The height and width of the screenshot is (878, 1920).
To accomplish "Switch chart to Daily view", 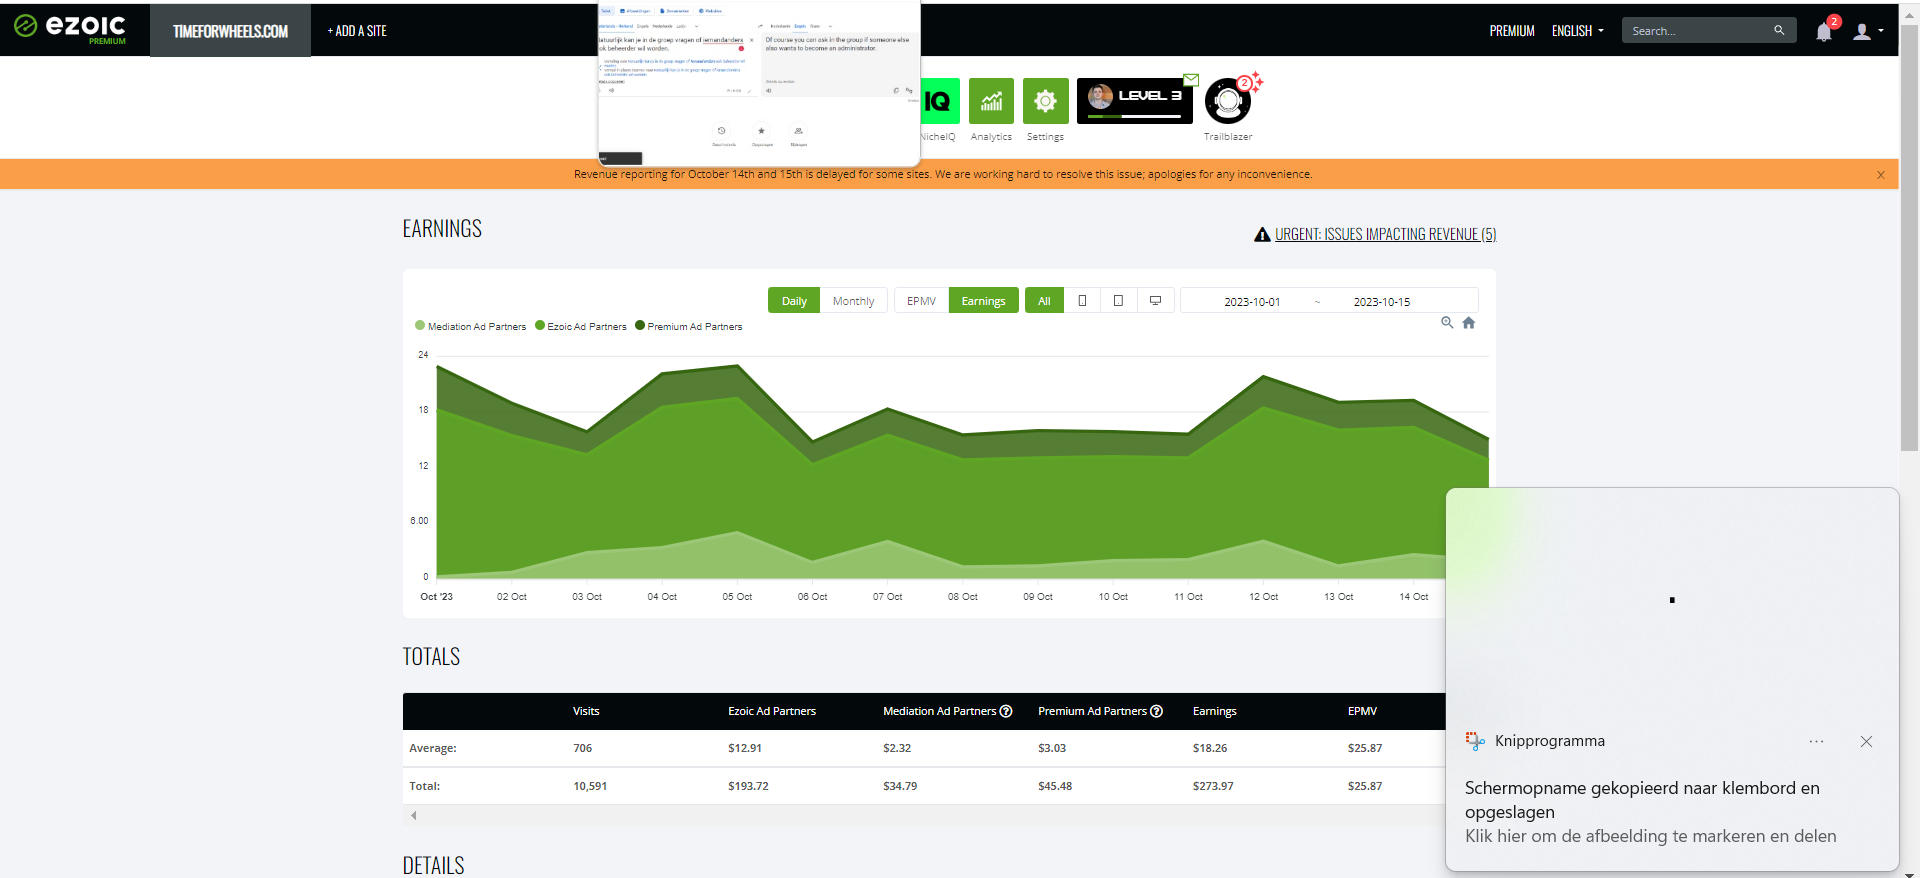I will (794, 300).
